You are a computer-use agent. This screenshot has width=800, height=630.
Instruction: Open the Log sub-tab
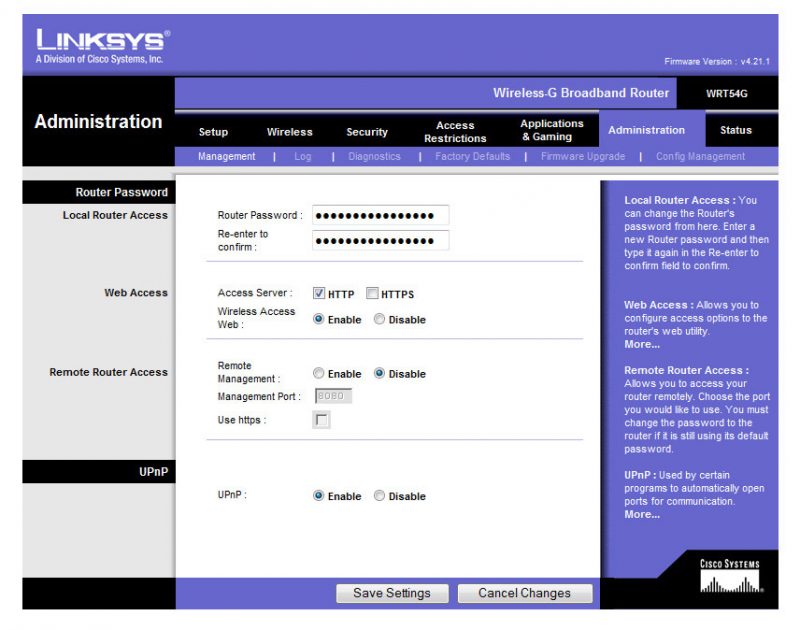(x=303, y=156)
